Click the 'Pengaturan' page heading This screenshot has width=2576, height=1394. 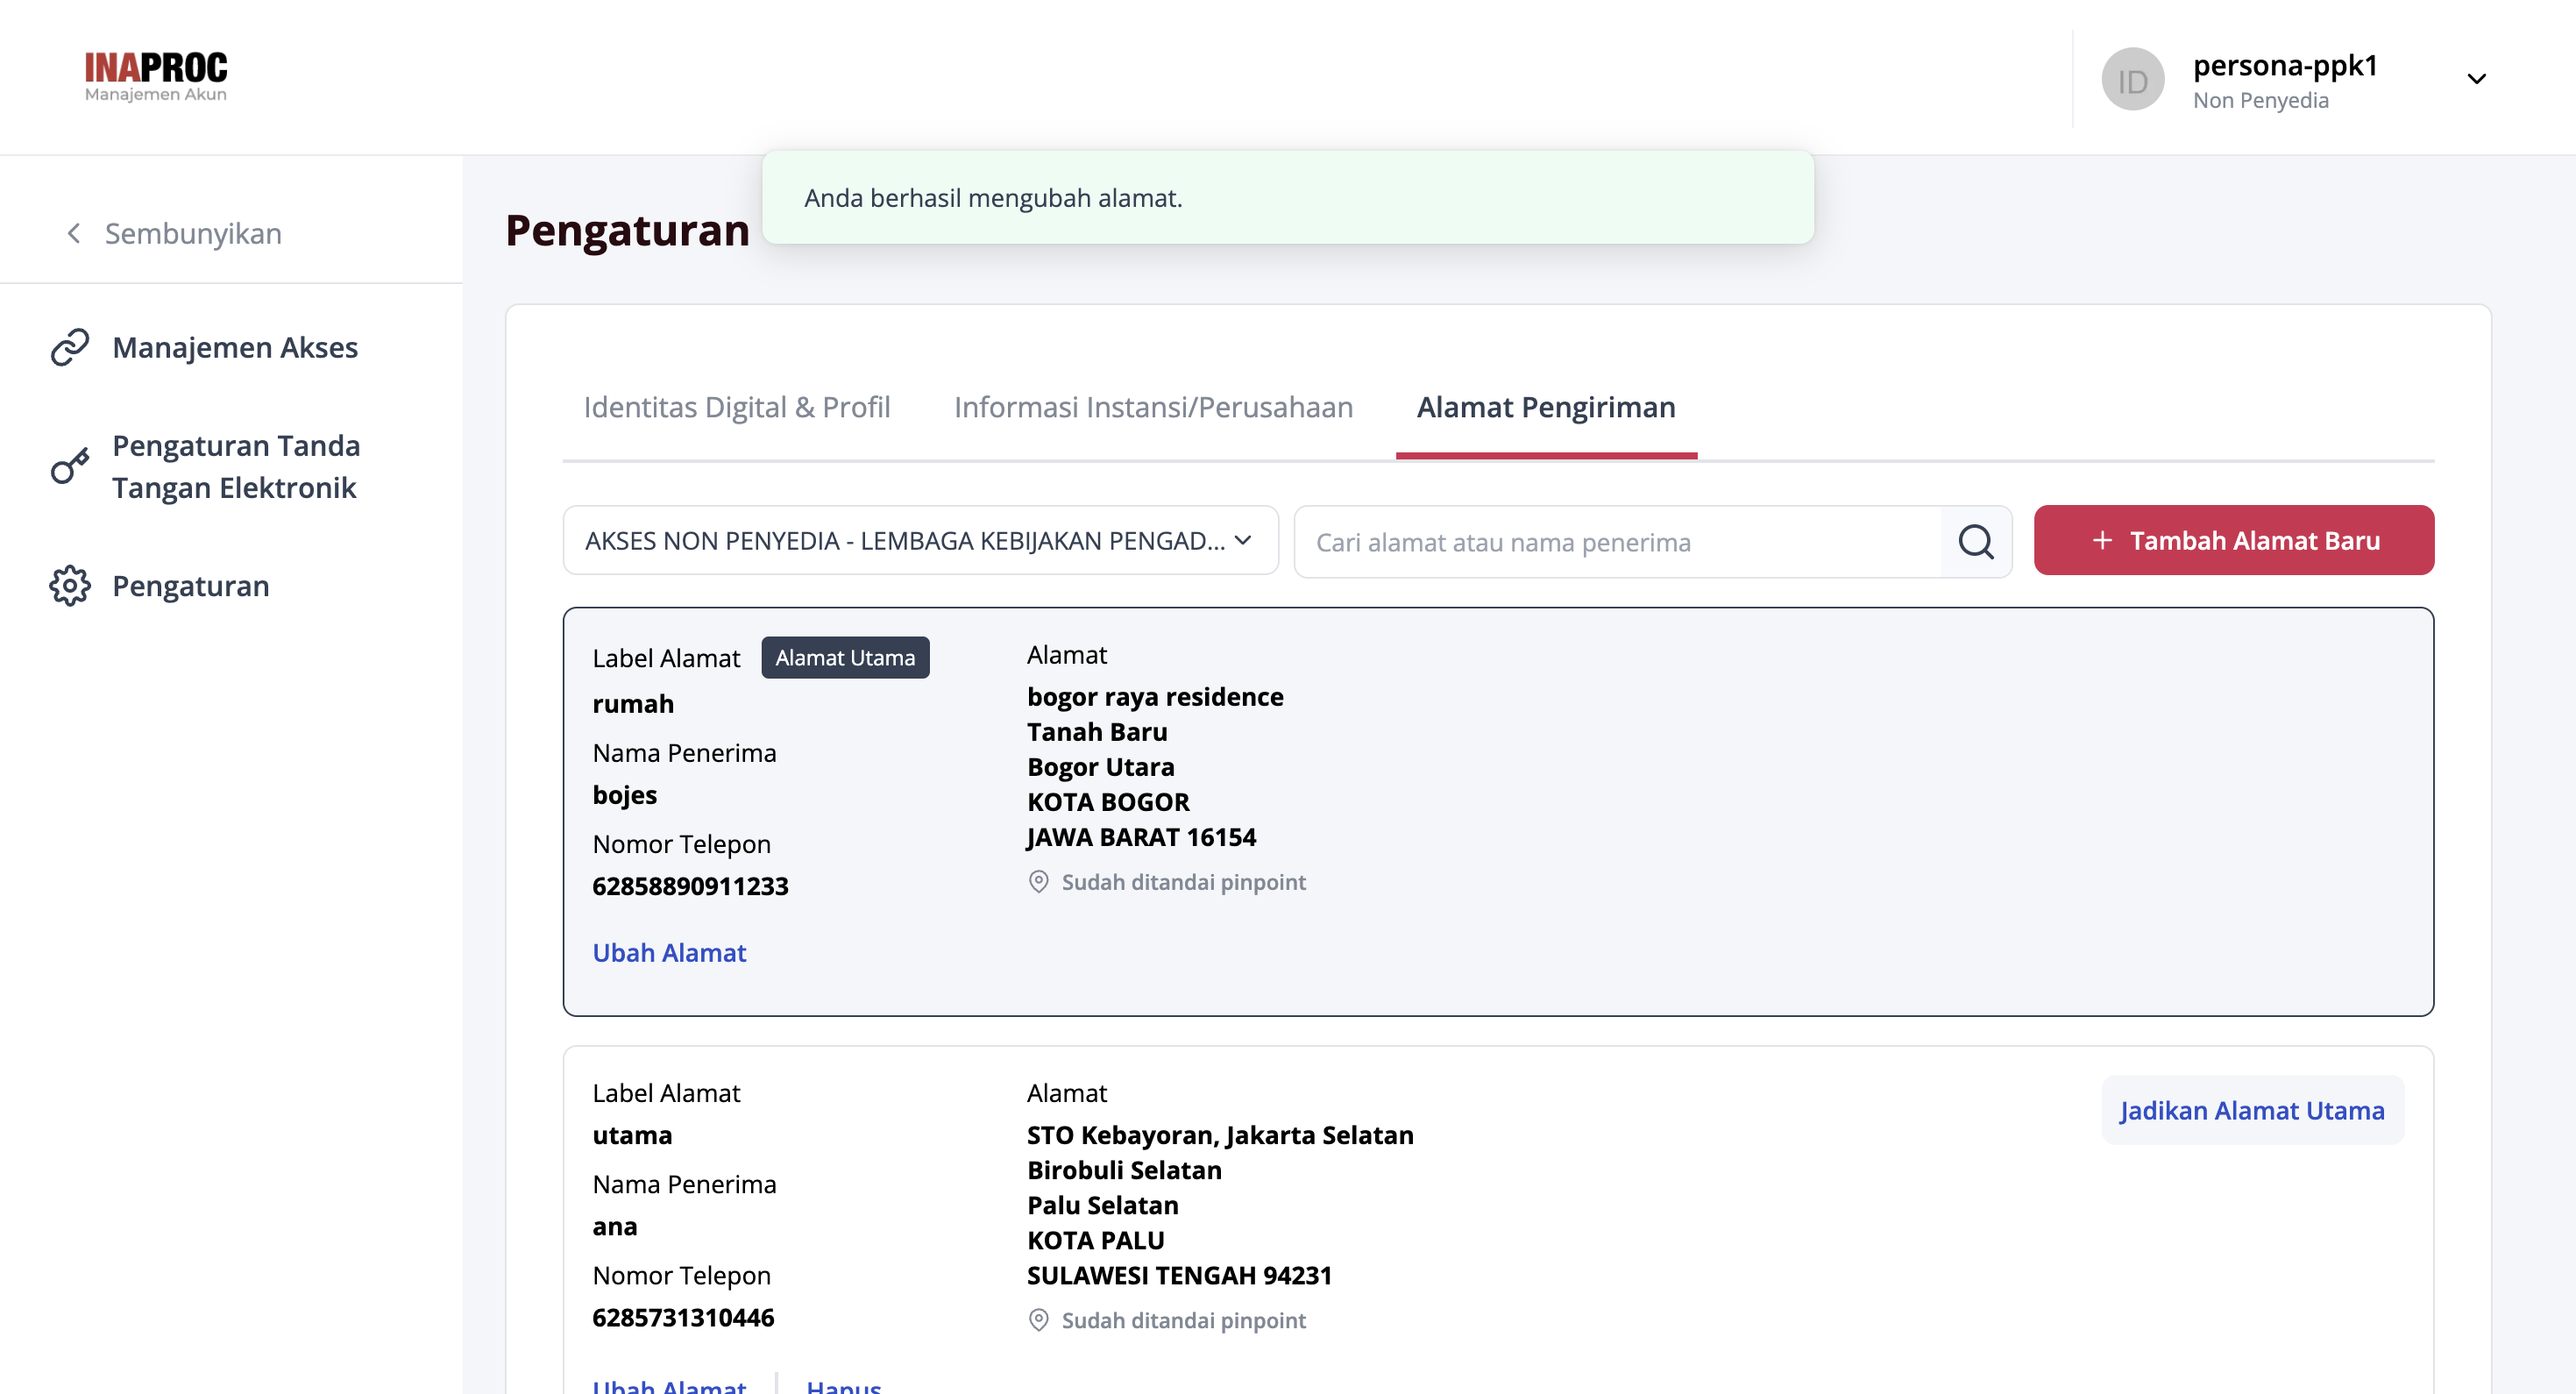click(627, 230)
